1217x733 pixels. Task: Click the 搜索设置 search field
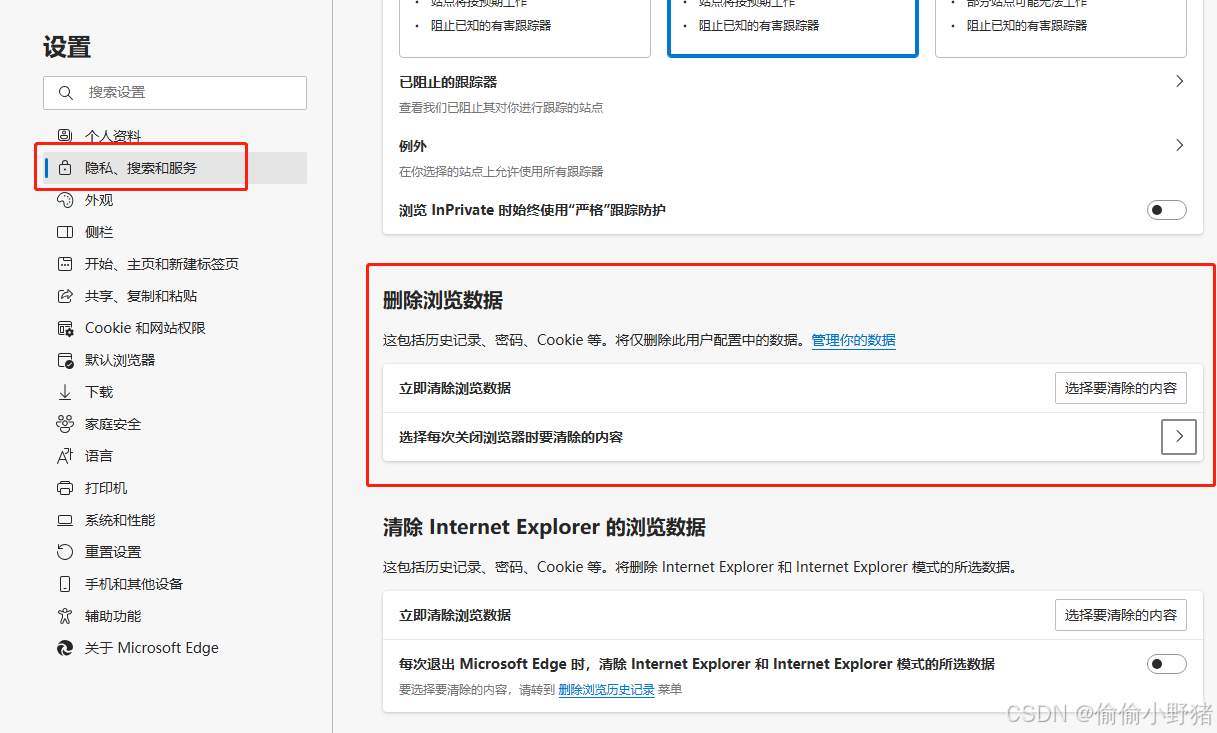click(x=175, y=92)
